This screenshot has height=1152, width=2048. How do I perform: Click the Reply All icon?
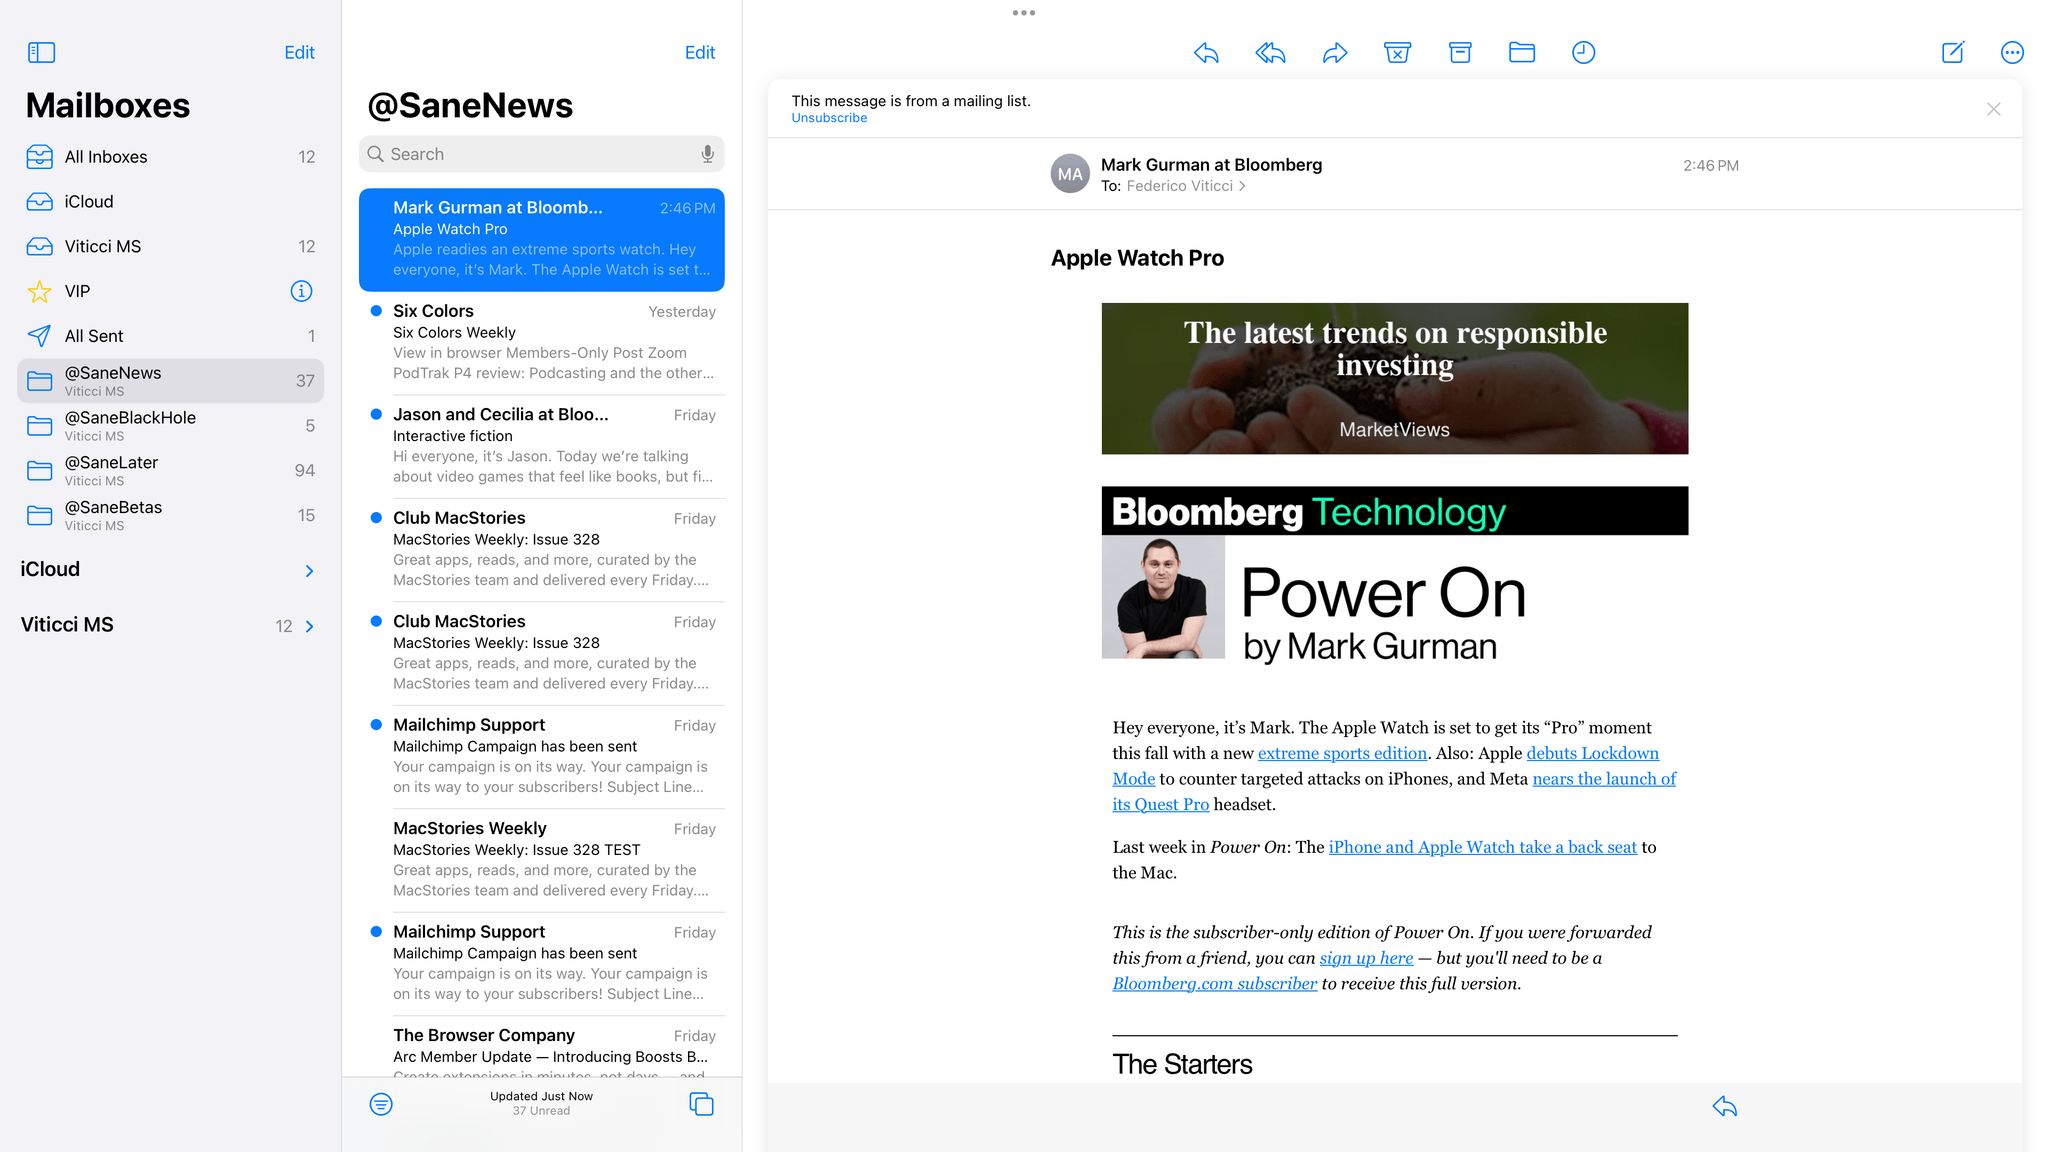(1270, 52)
